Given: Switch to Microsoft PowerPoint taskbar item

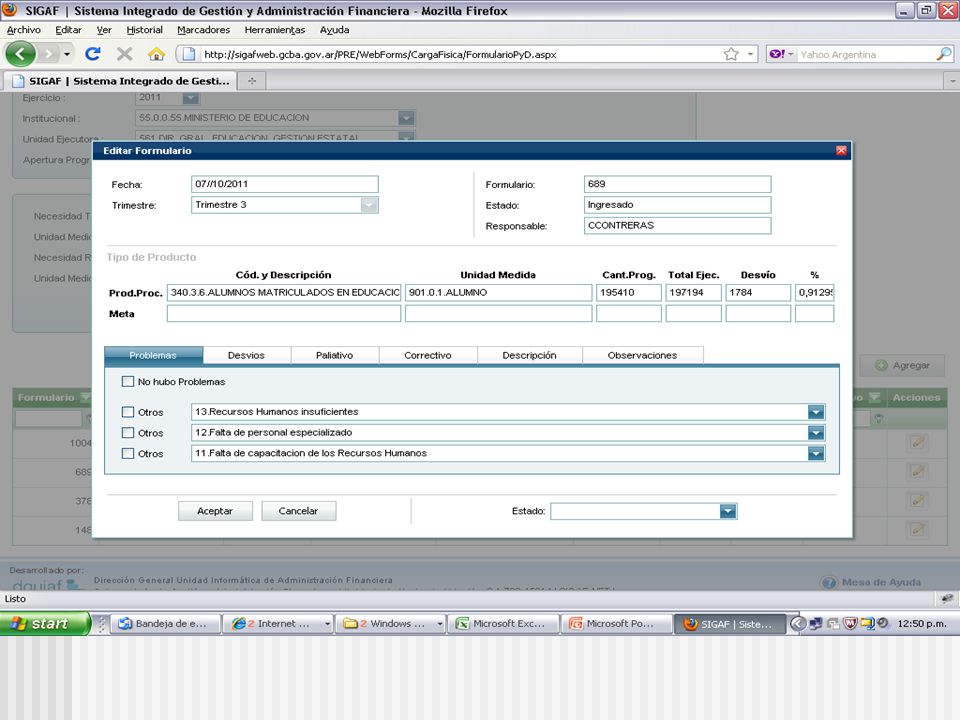Looking at the screenshot, I should (x=615, y=623).
